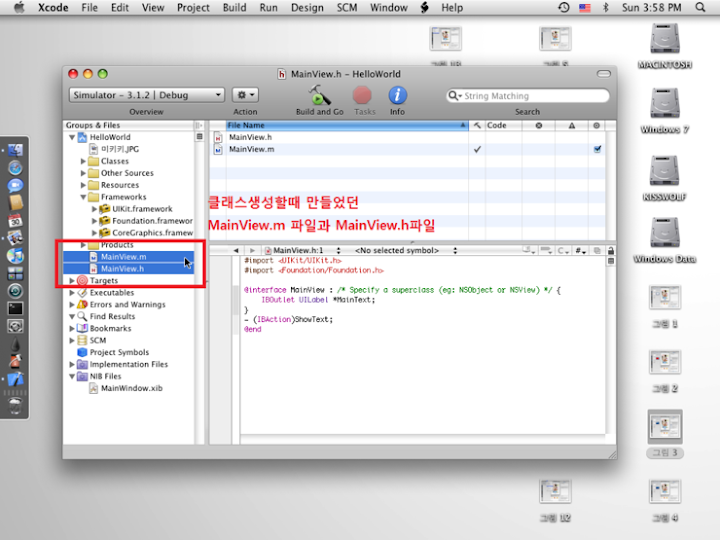Open the class hierarchy C popup
Image resolution: width=720 pixels, height=540 pixels.
(x=563, y=251)
